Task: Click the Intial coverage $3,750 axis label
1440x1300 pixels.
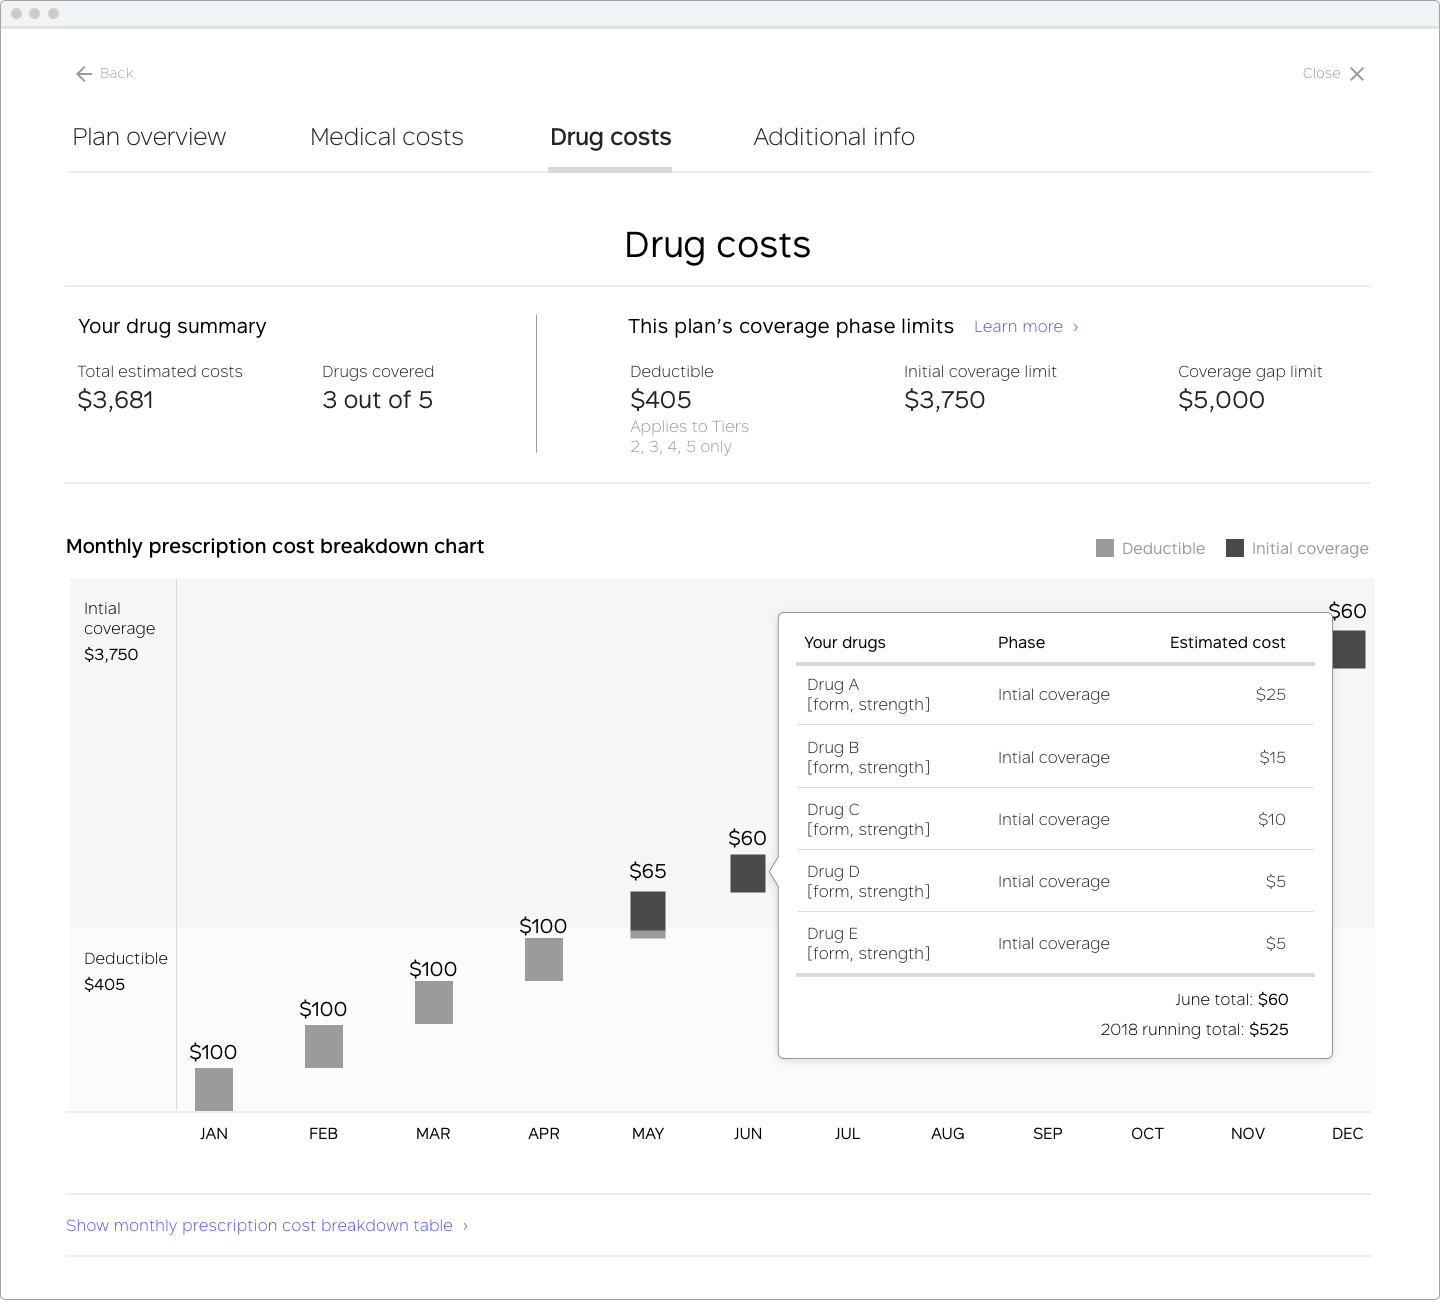Action: tap(120, 631)
